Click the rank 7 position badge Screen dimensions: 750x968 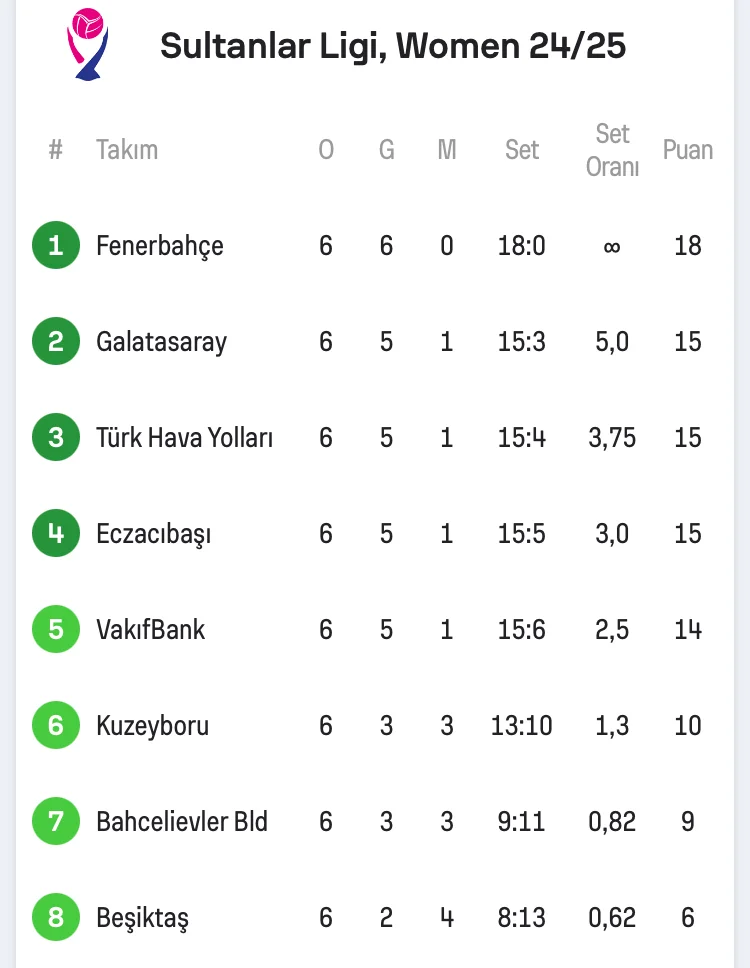point(56,821)
